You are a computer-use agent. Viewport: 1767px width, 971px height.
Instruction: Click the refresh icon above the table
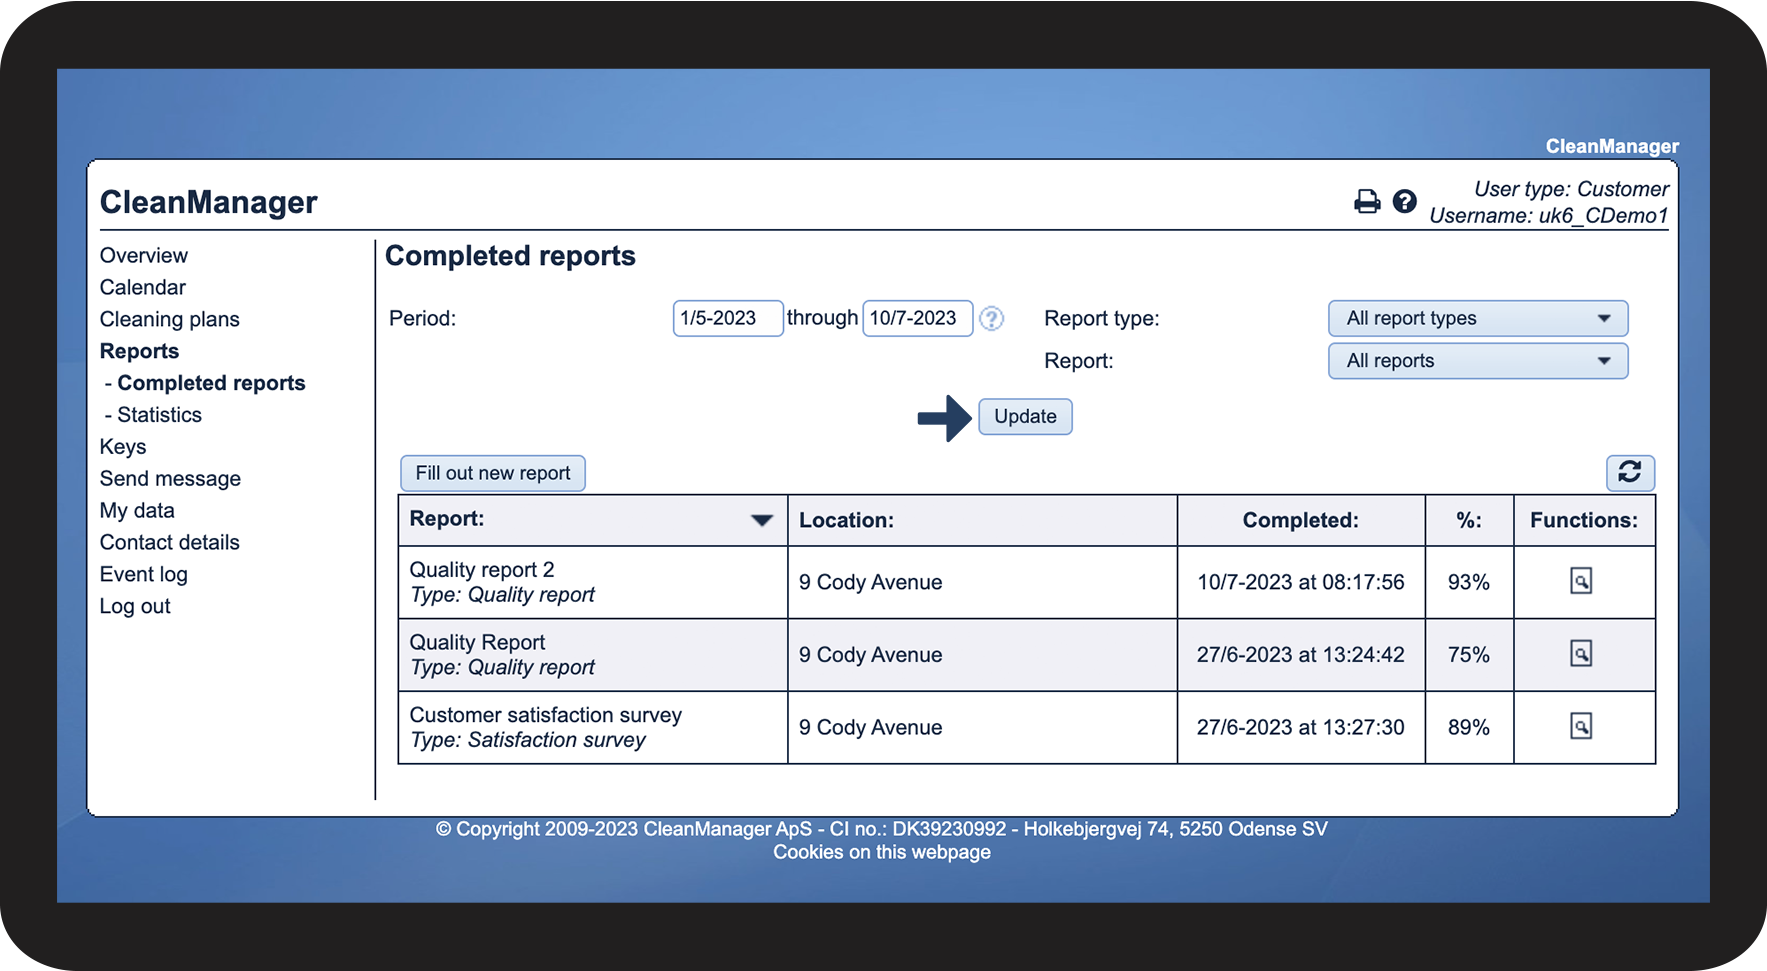[1629, 472]
